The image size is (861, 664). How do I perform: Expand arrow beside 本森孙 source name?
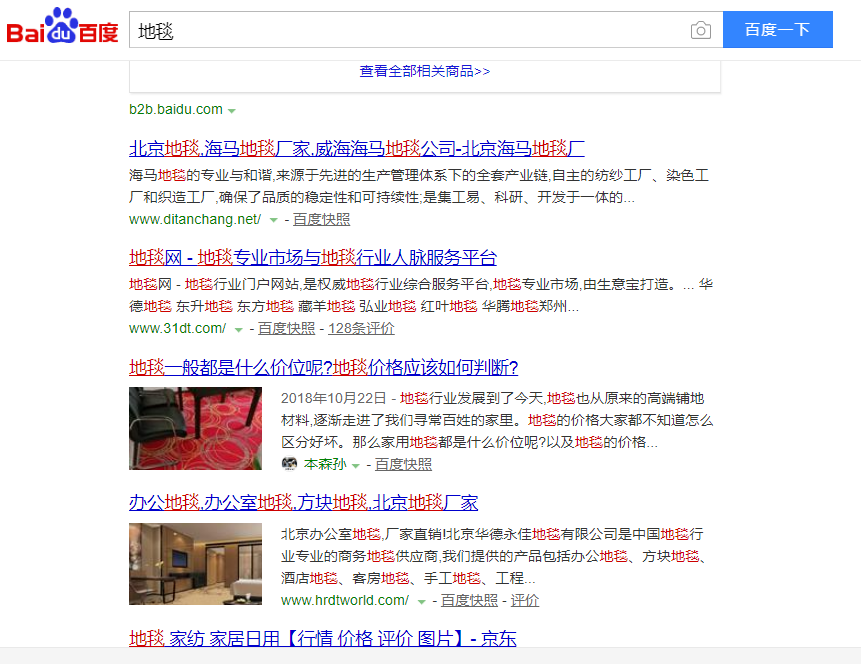pyautogui.click(x=355, y=465)
